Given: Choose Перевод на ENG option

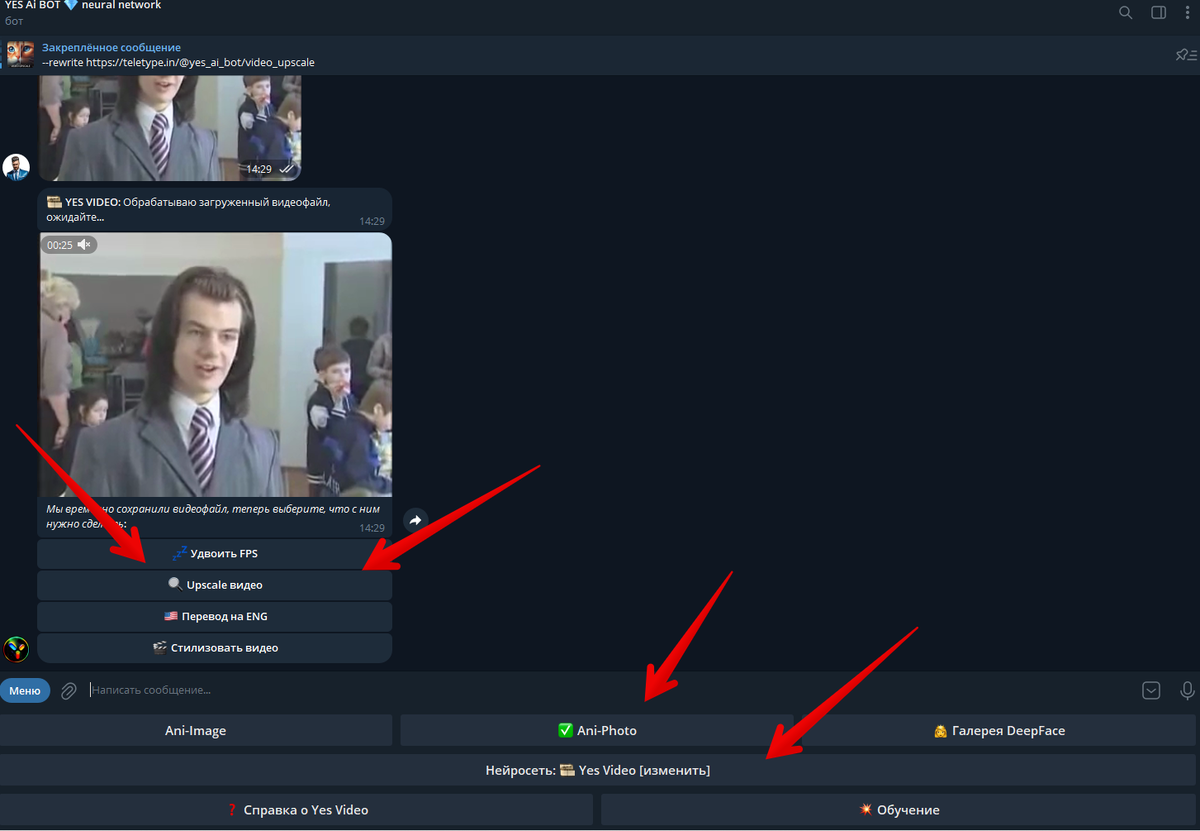Looking at the screenshot, I should pos(214,616).
